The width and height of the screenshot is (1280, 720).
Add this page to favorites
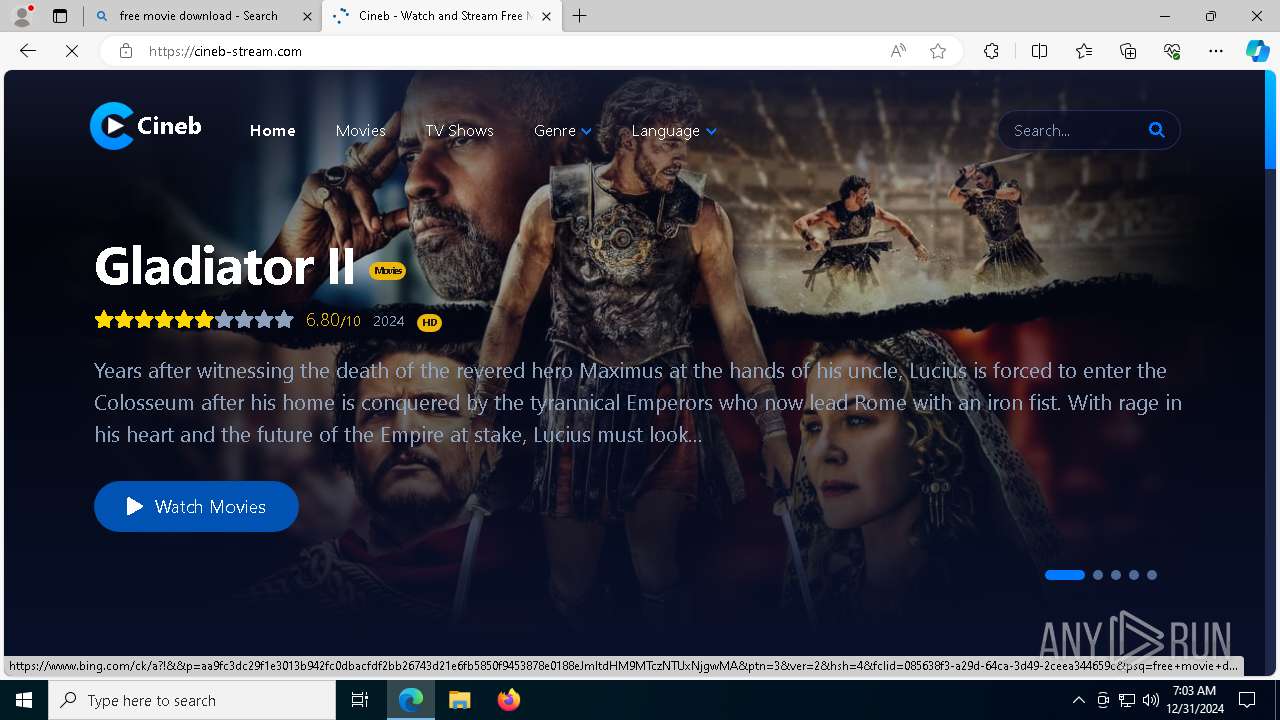point(938,51)
